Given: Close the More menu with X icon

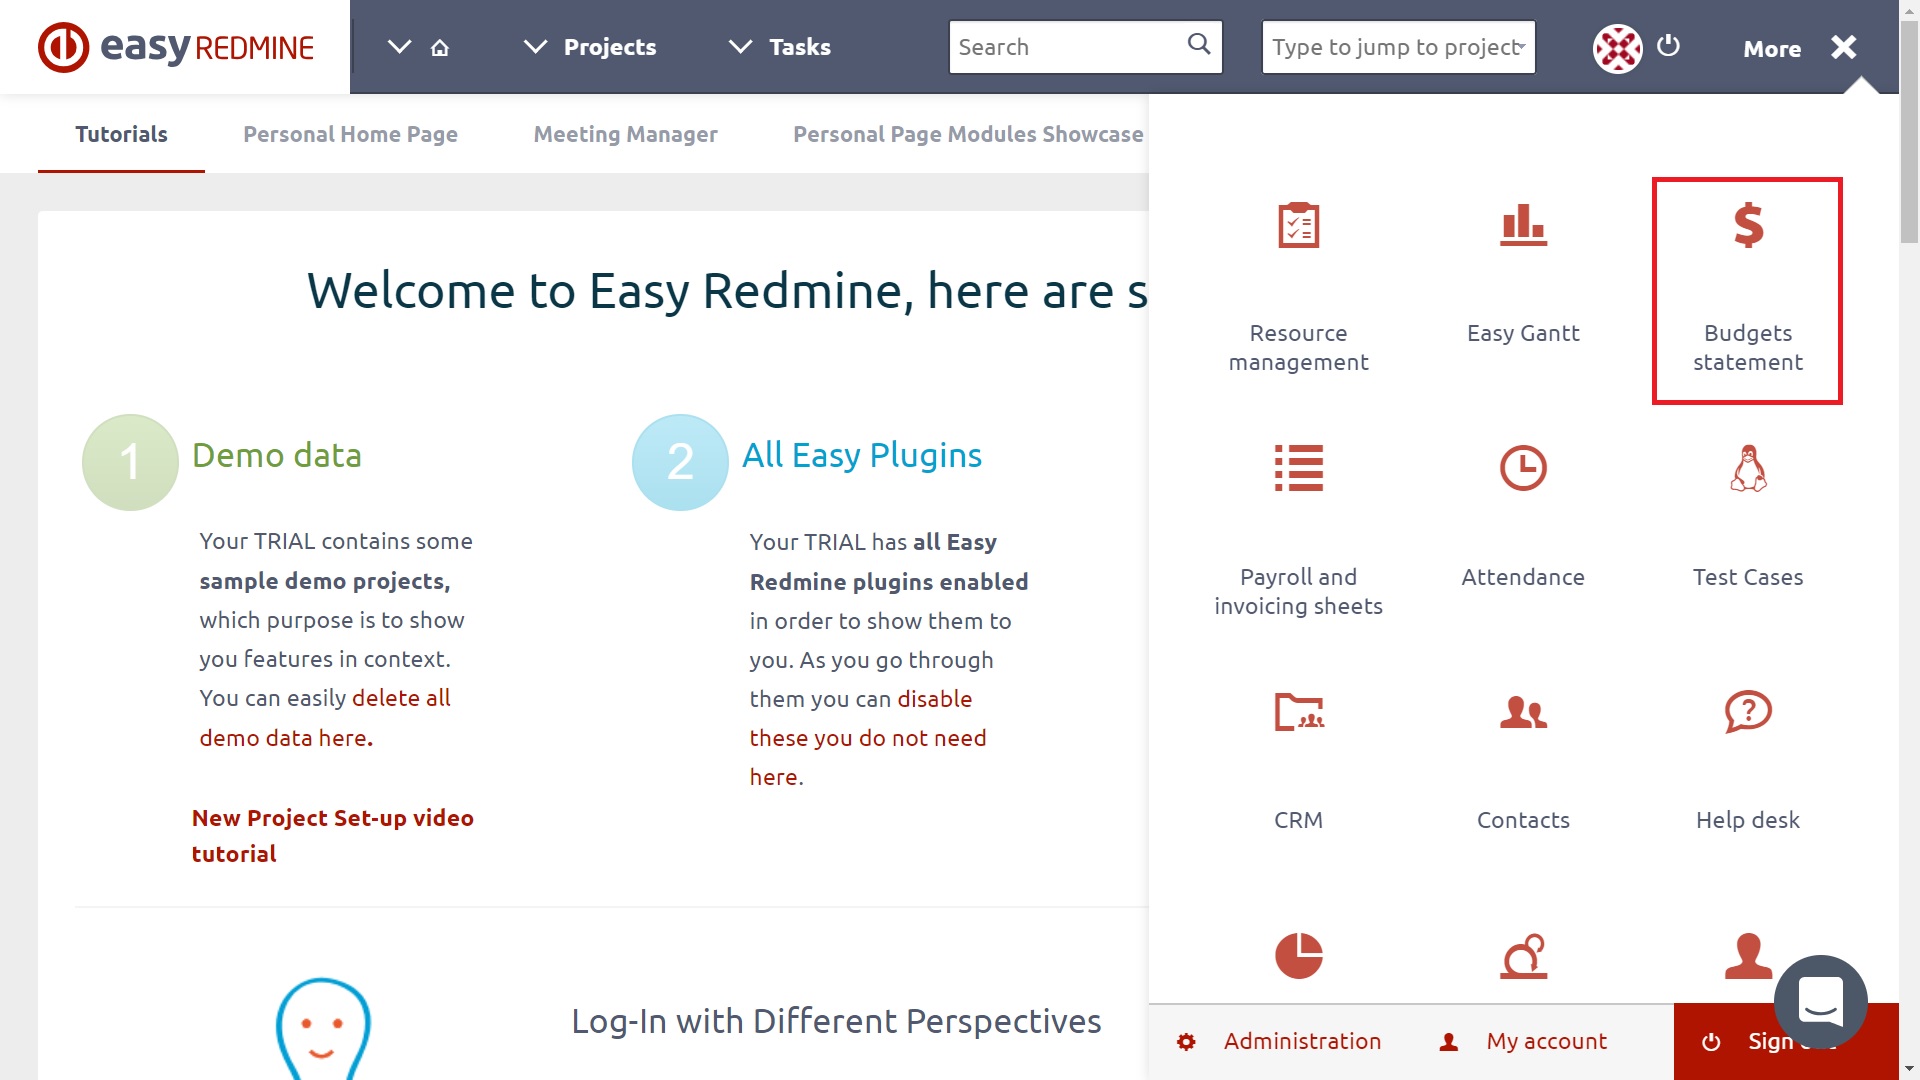Looking at the screenshot, I should [1844, 47].
